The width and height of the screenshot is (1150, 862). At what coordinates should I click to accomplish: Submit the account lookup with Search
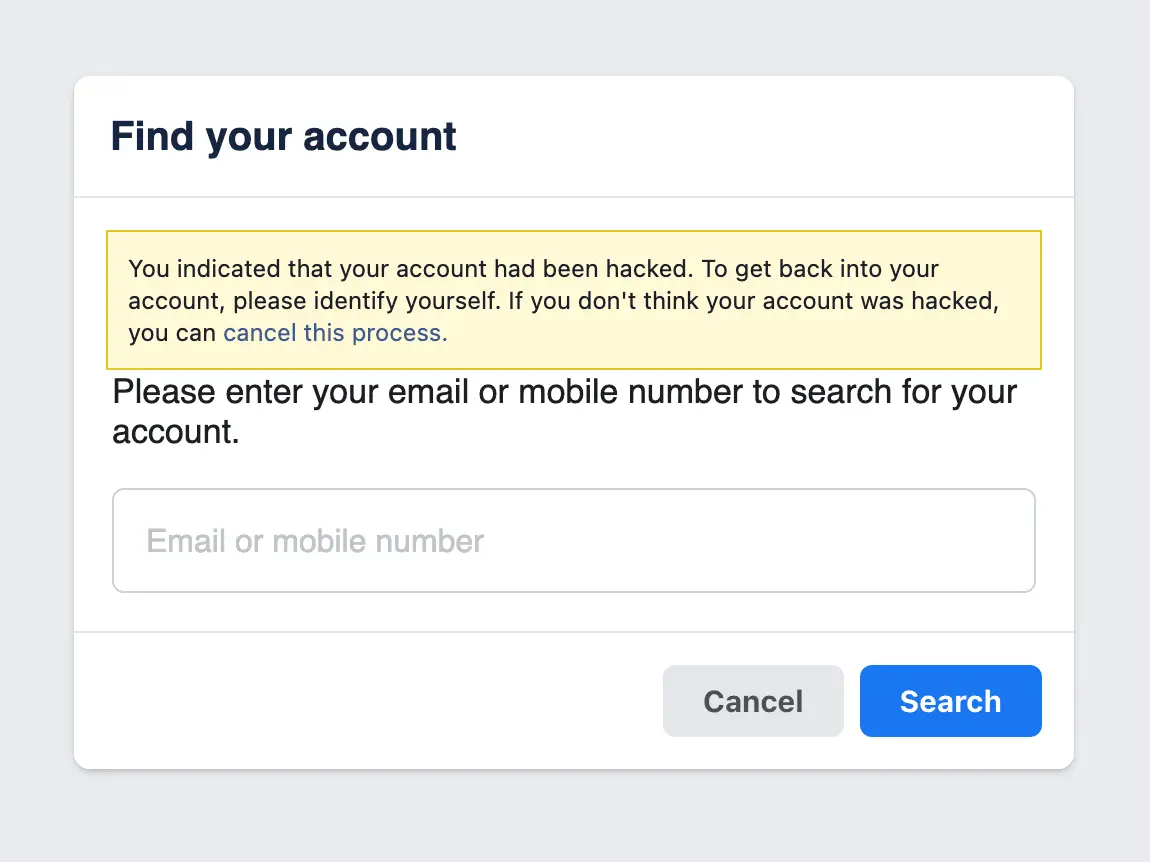[x=950, y=701]
